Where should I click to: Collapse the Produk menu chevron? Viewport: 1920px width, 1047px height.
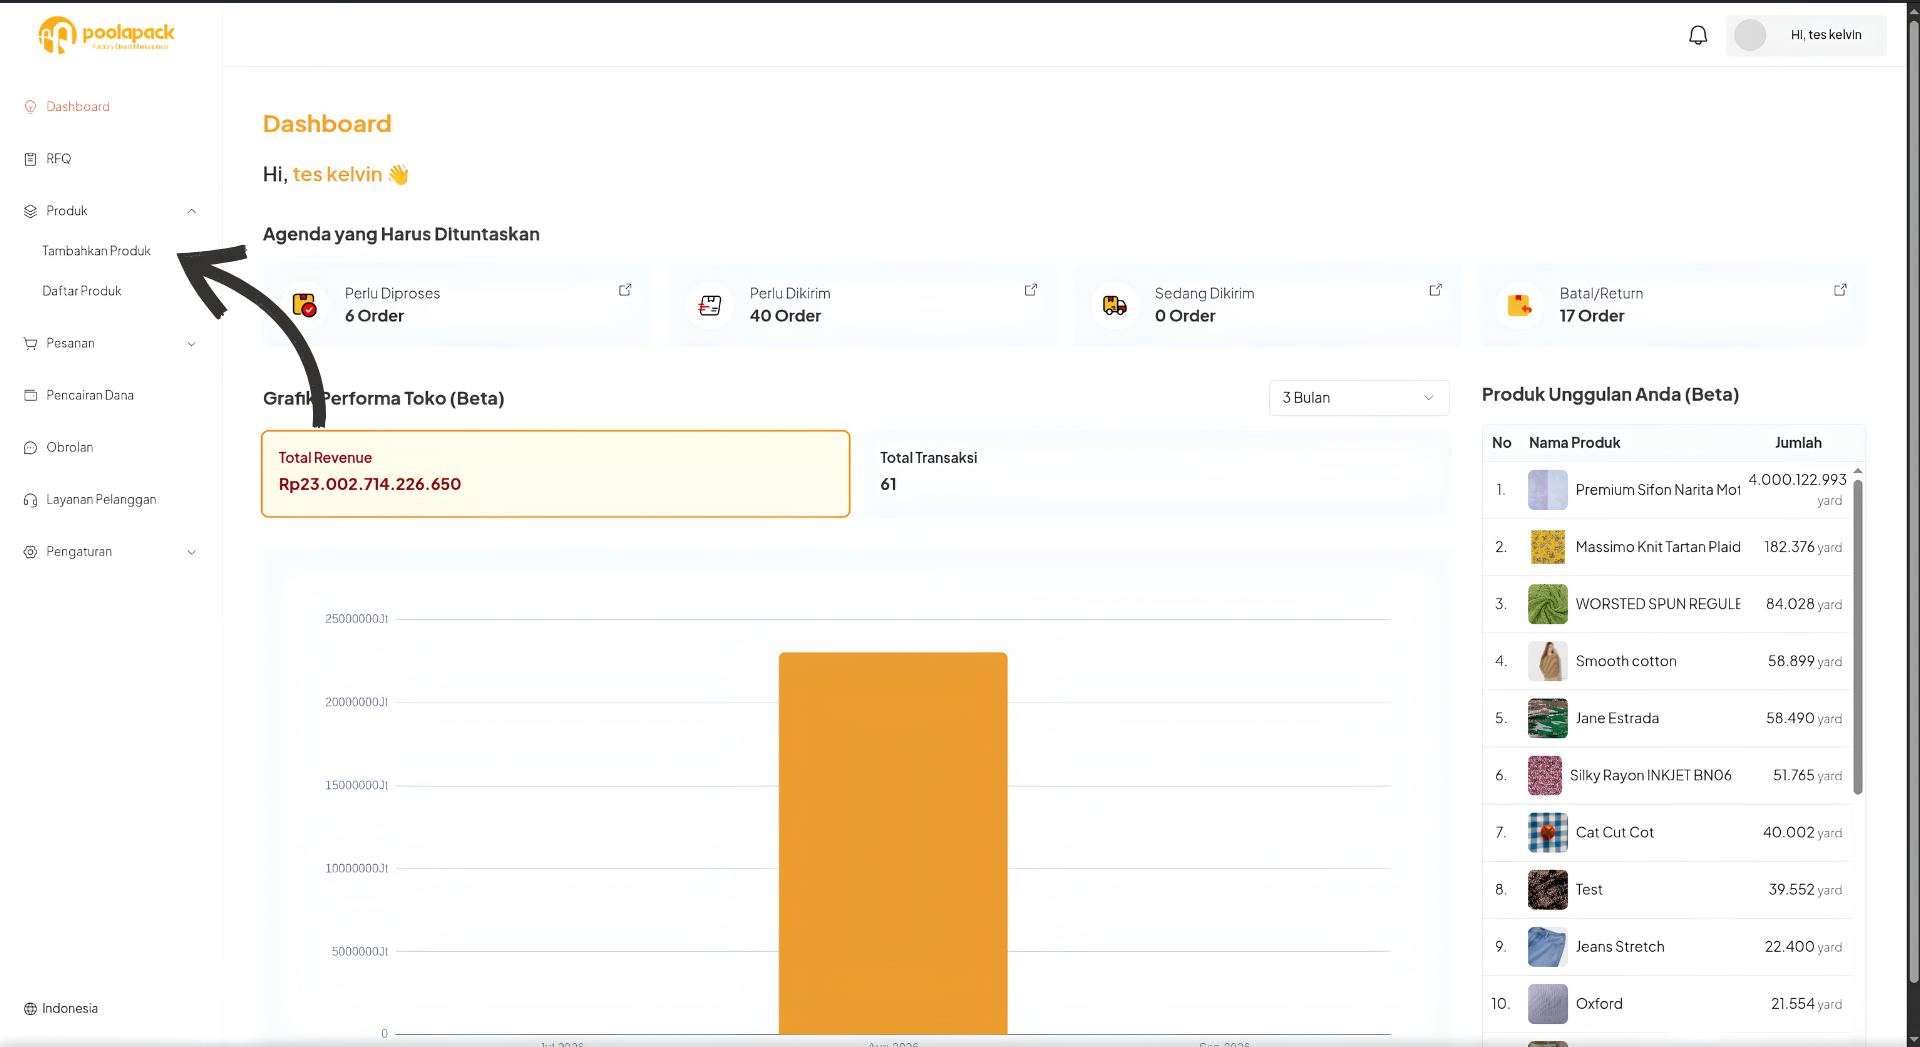pyautogui.click(x=191, y=211)
